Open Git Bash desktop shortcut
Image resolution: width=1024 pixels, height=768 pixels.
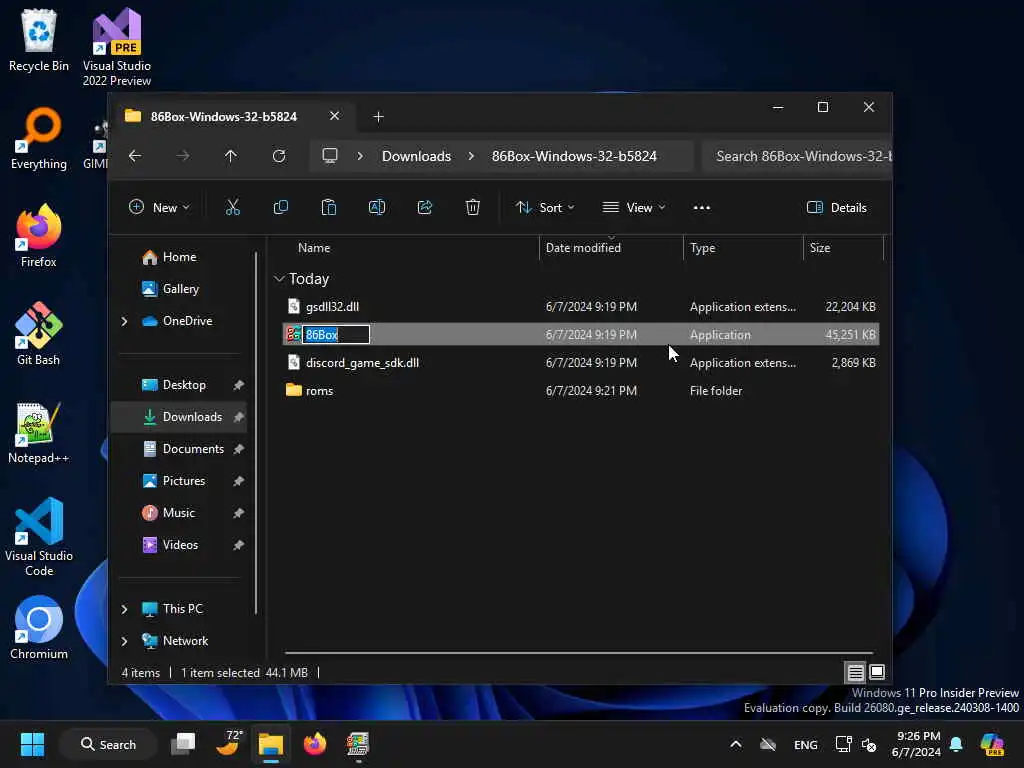pos(39,334)
